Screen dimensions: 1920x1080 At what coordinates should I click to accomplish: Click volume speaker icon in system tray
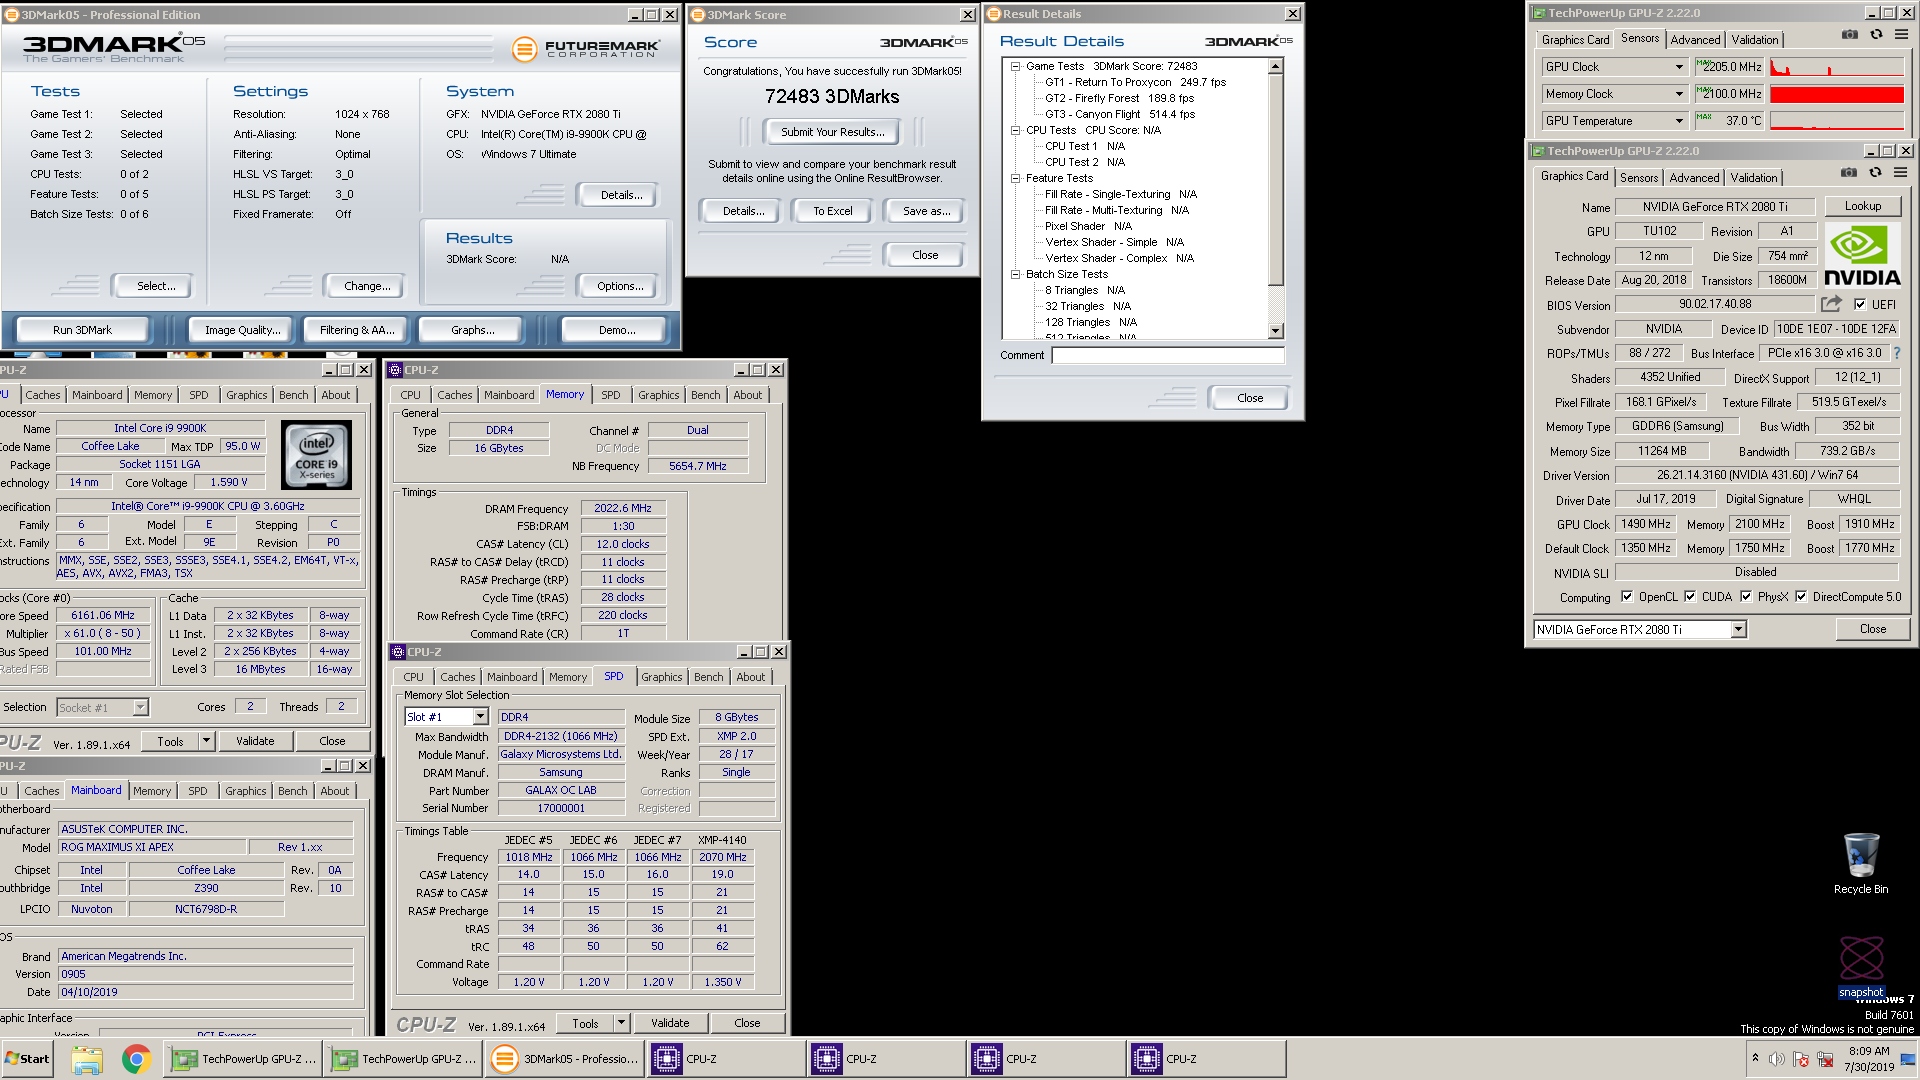click(x=1777, y=1059)
